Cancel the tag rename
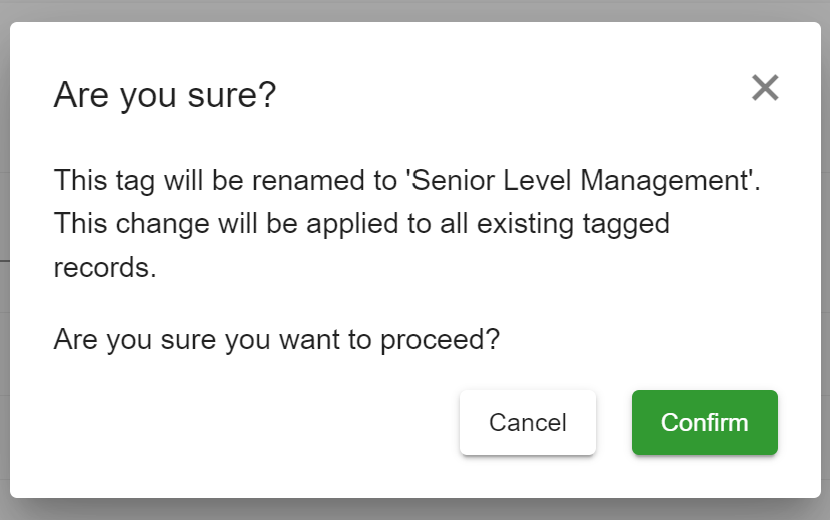 click(528, 423)
